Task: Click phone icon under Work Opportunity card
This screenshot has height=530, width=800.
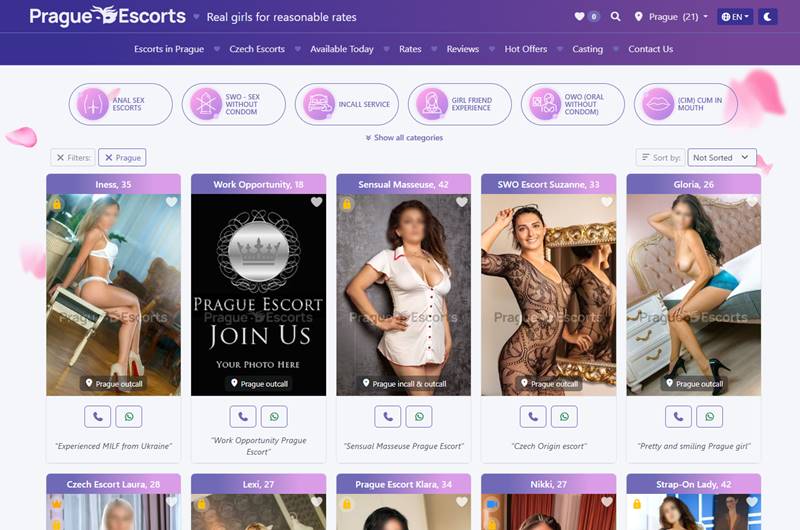Action: click(x=243, y=417)
